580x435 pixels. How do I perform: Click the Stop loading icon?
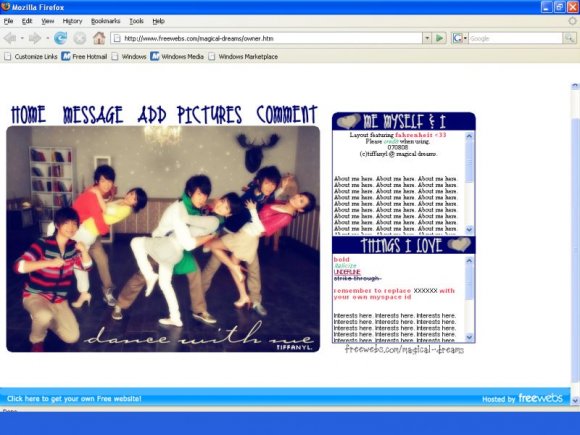tap(80, 38)
